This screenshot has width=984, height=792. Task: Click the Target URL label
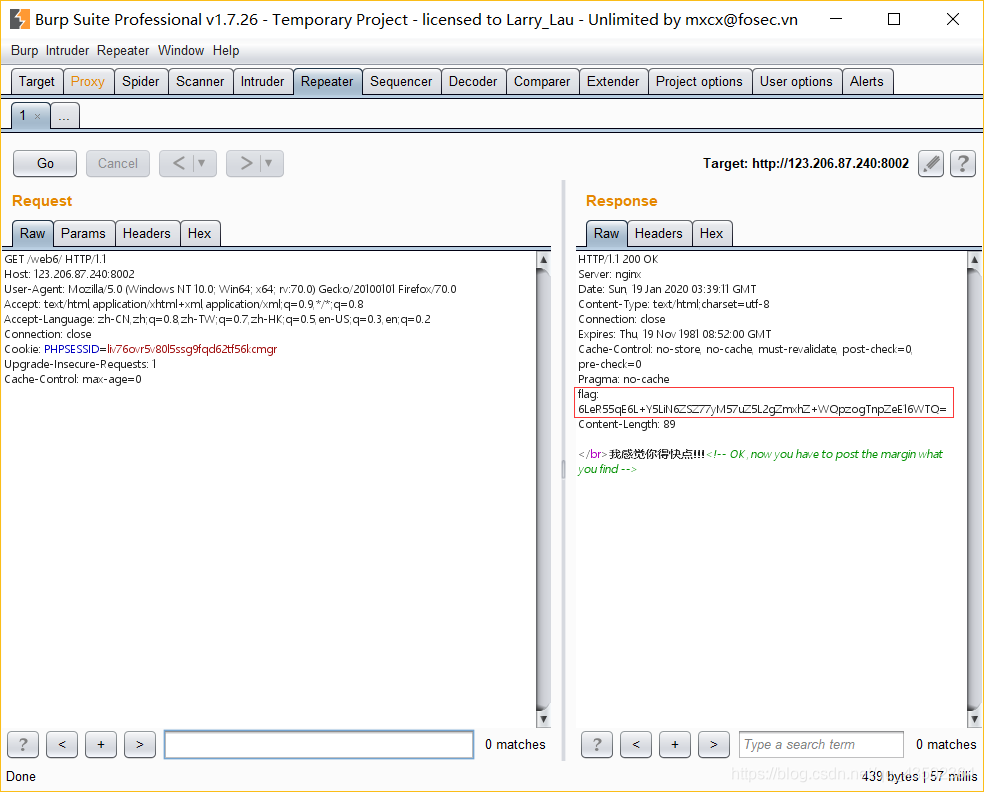[x=806, y=164]
